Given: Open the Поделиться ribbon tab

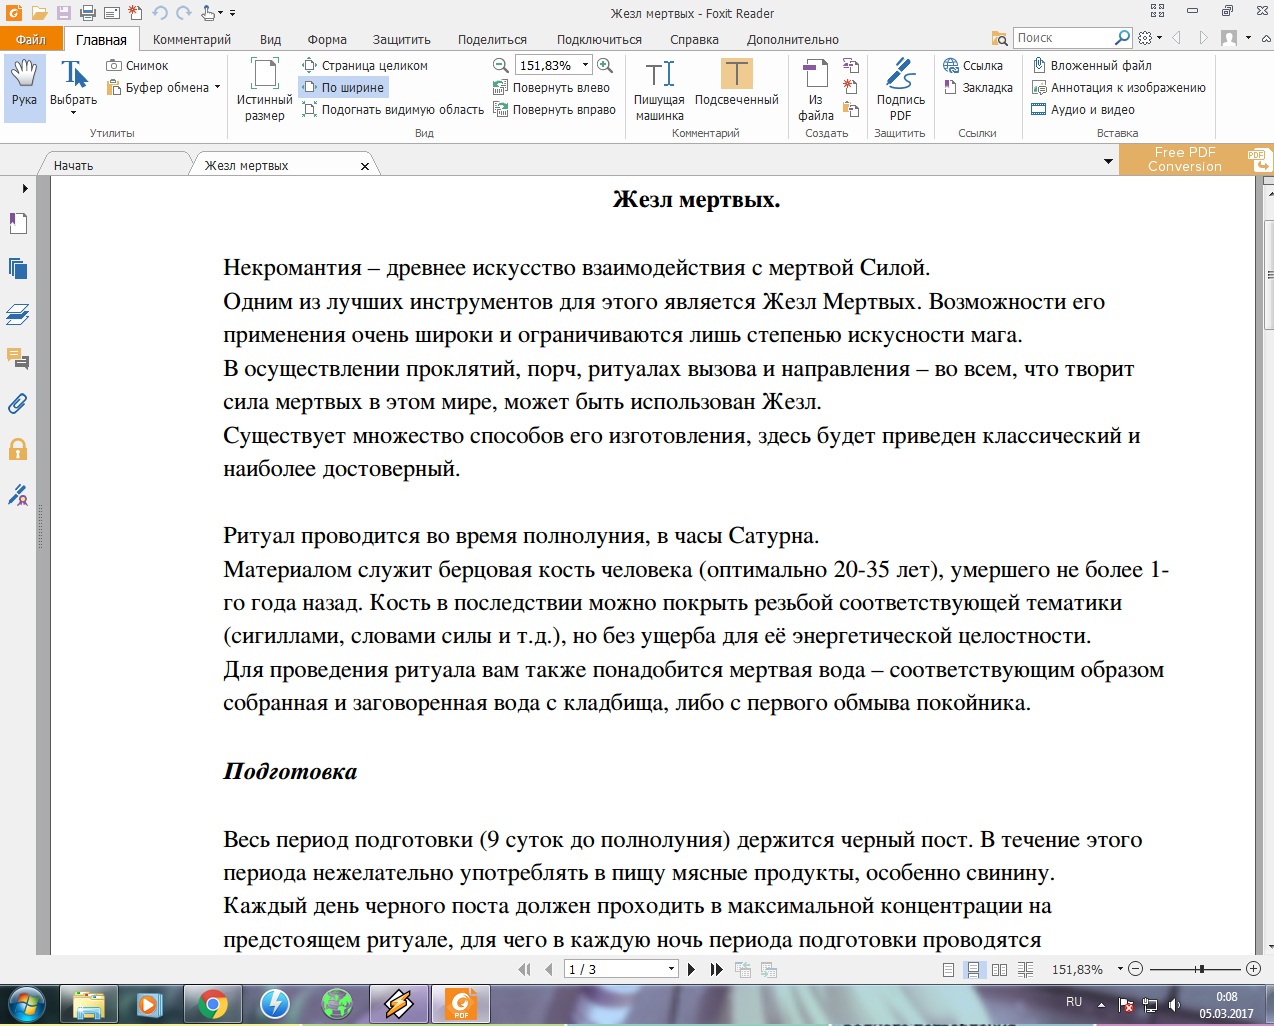Looking at the screenshot, I should (x=492, y=39).
